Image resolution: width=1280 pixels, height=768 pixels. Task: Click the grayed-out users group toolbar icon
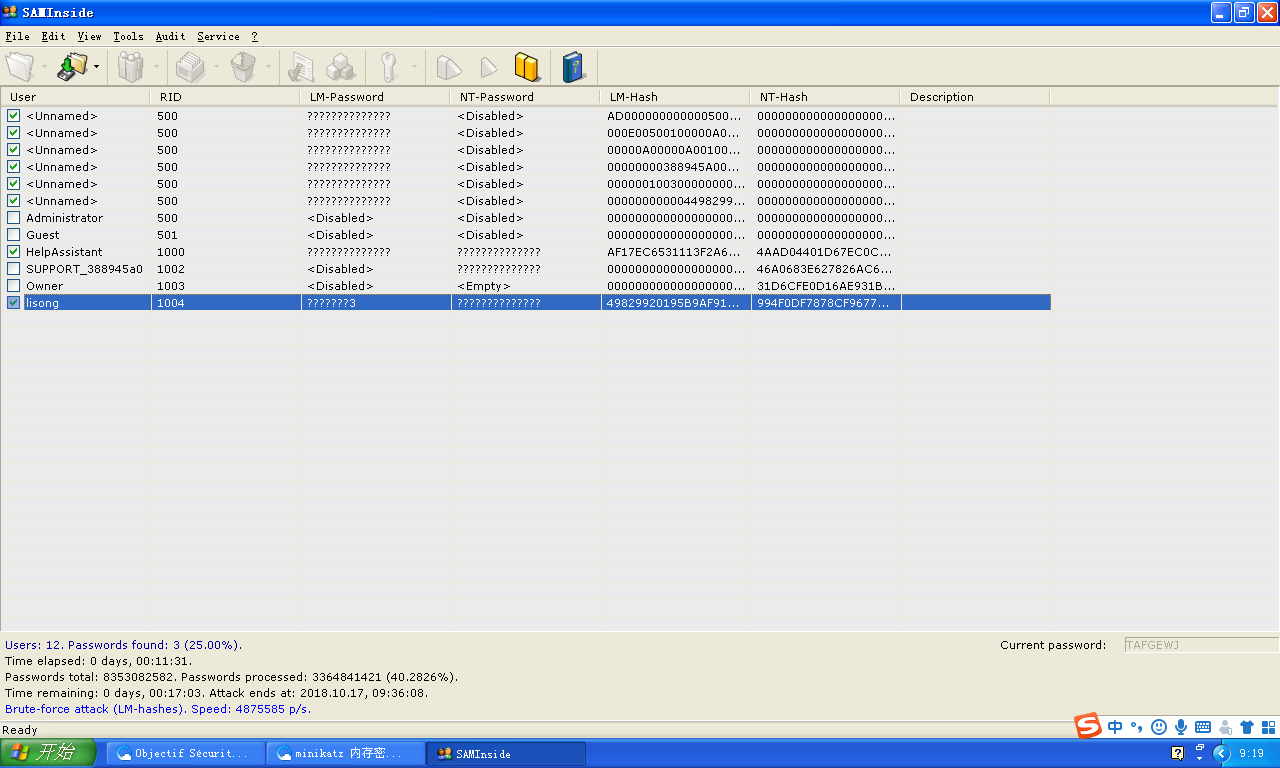click(131, 67)
